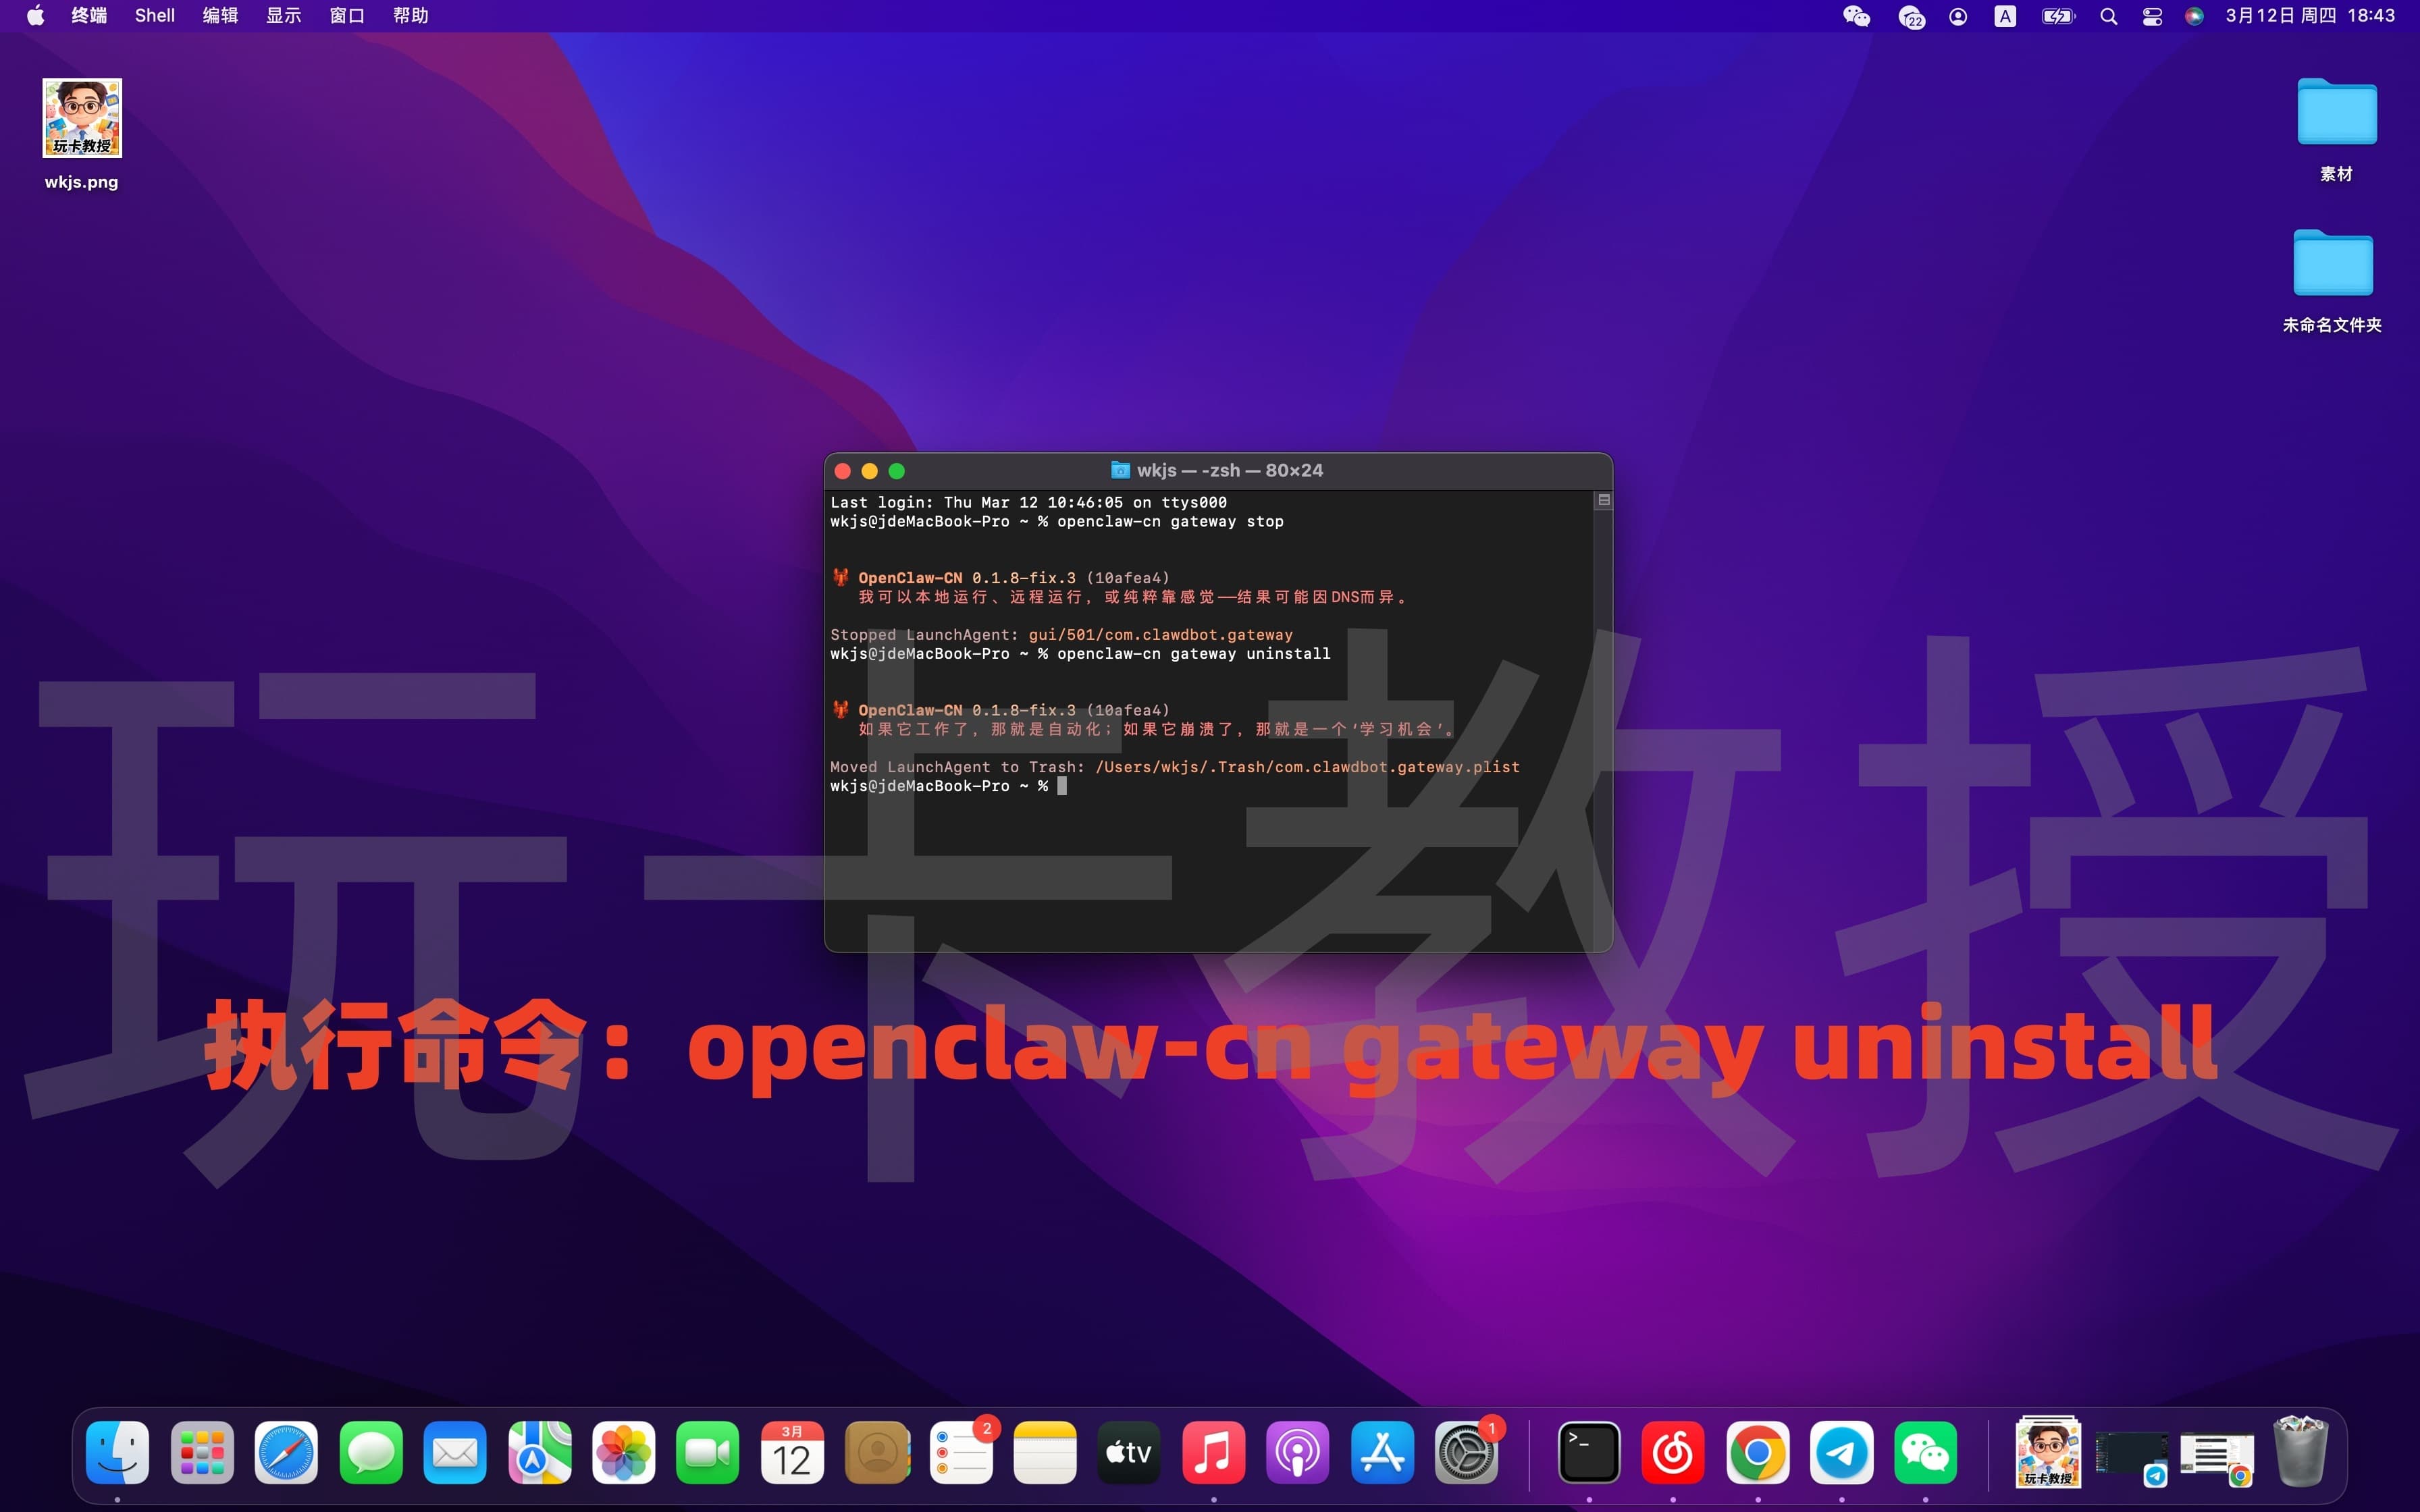Open the WeChat menu bar status icon
This screenshot has height=1512, width=2420.
1856,16
